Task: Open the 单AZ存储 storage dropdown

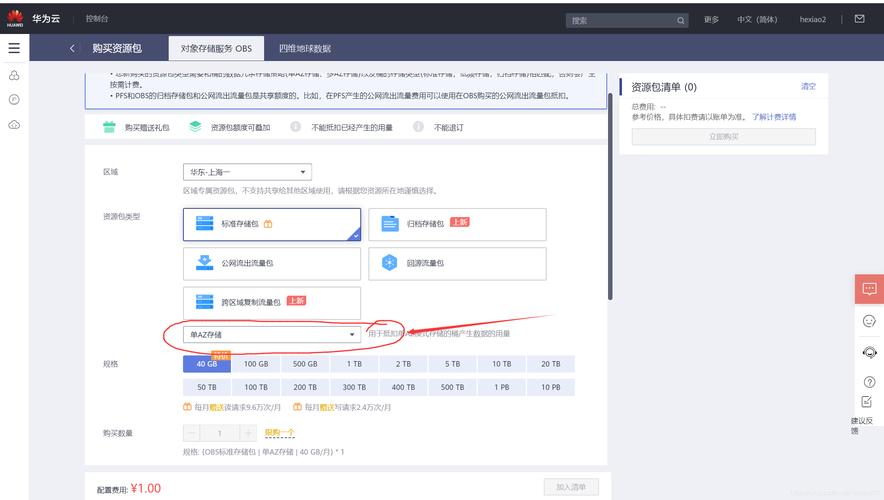Action: (x=272, y=334)
